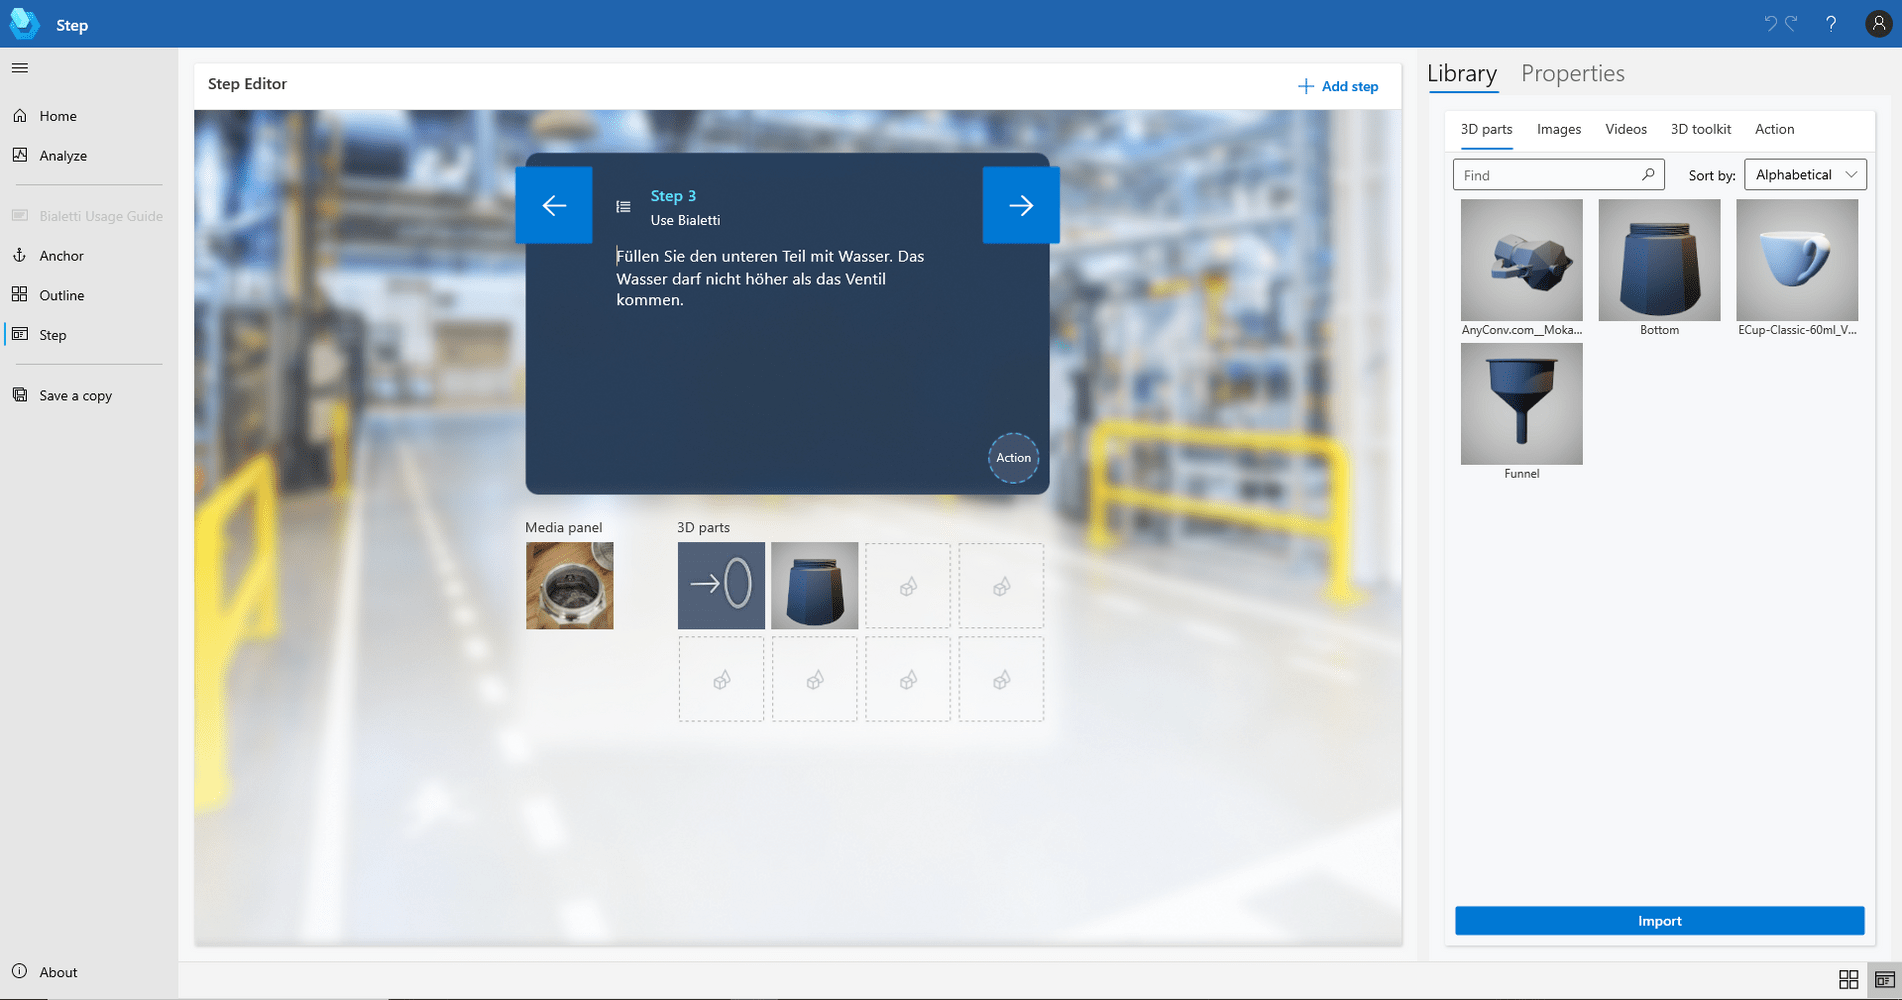Open Anchor in the sidebar
The image size is (1902, 1000).
61,256
